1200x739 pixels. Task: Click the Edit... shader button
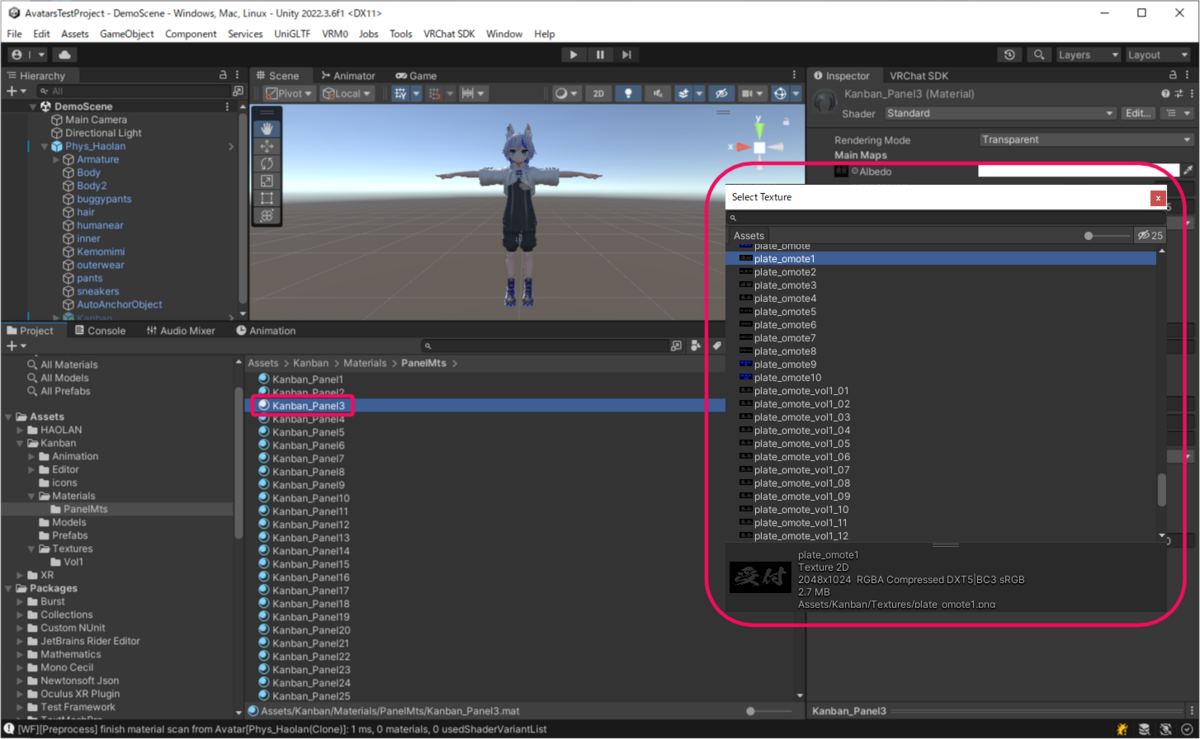(1139, 113)
